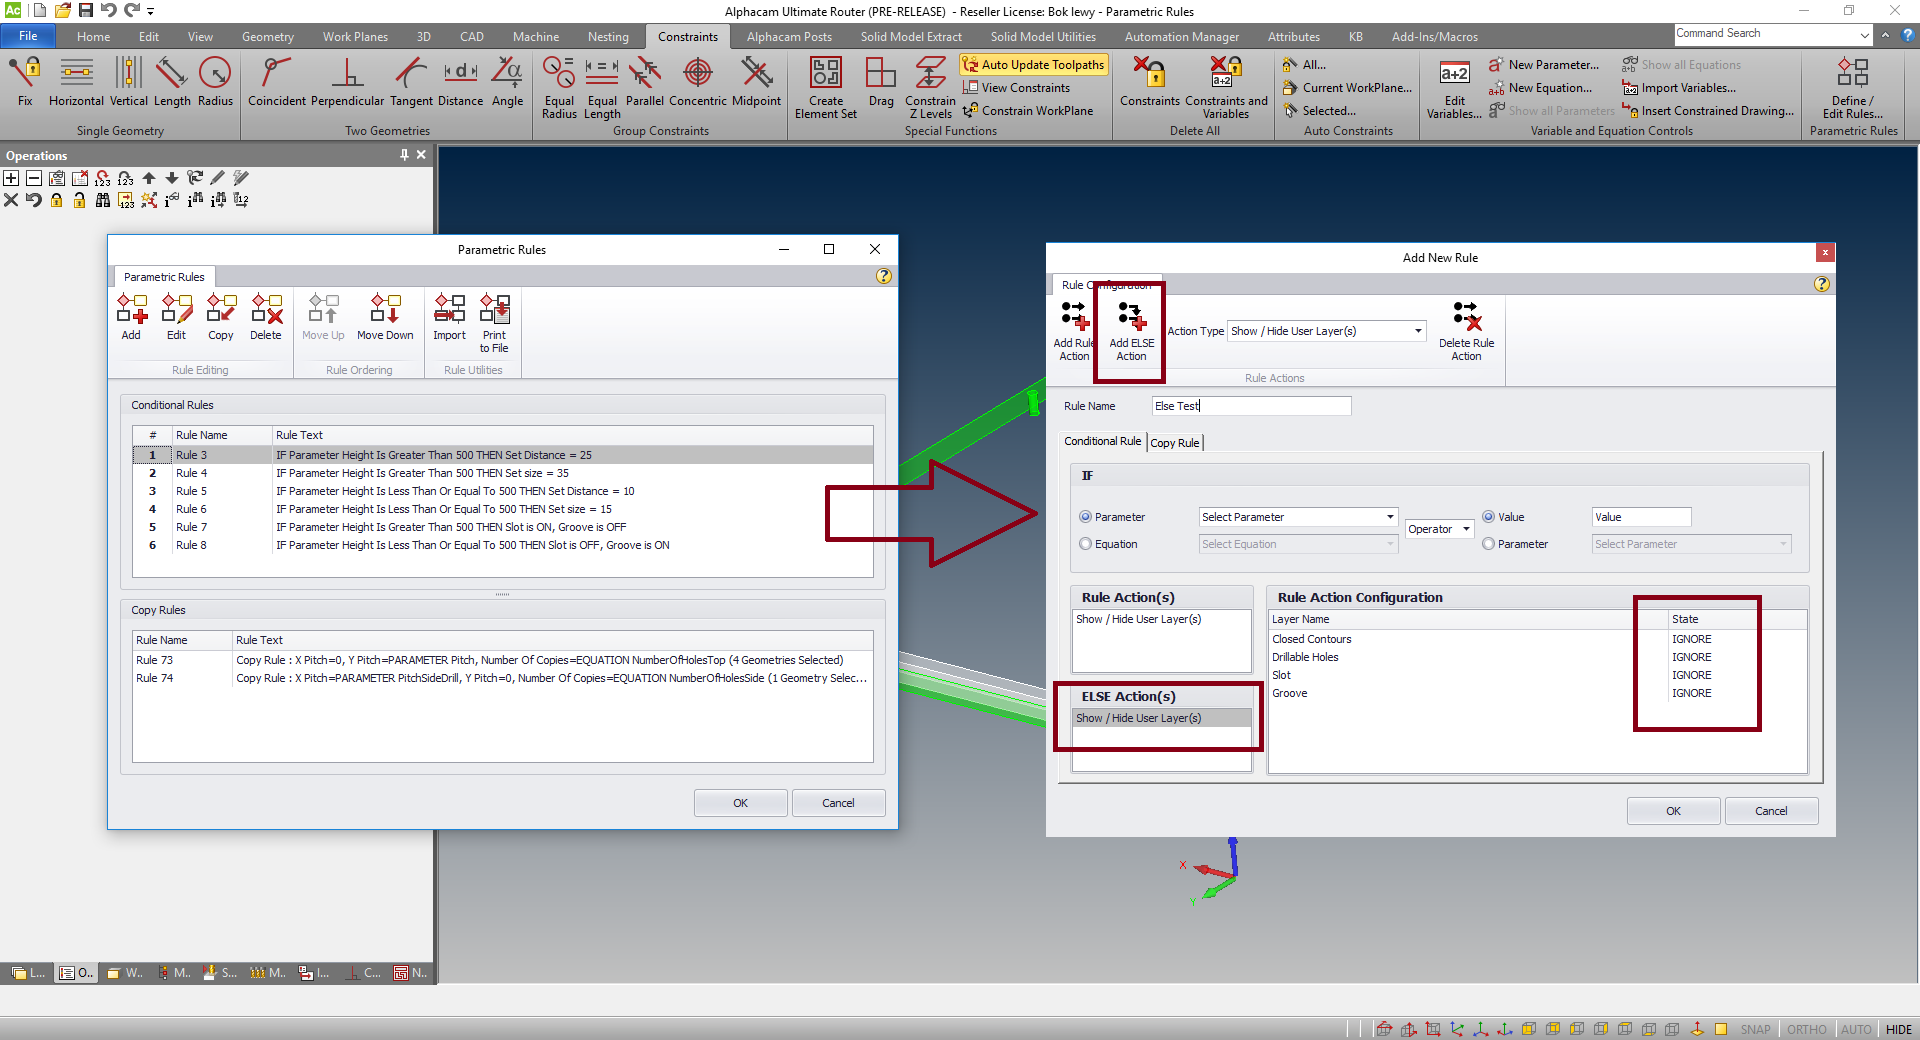The height and width of the screenshot is (1040, 1920).
Task: Select the IF Equation radio button
Action: tap(1086, 544)
